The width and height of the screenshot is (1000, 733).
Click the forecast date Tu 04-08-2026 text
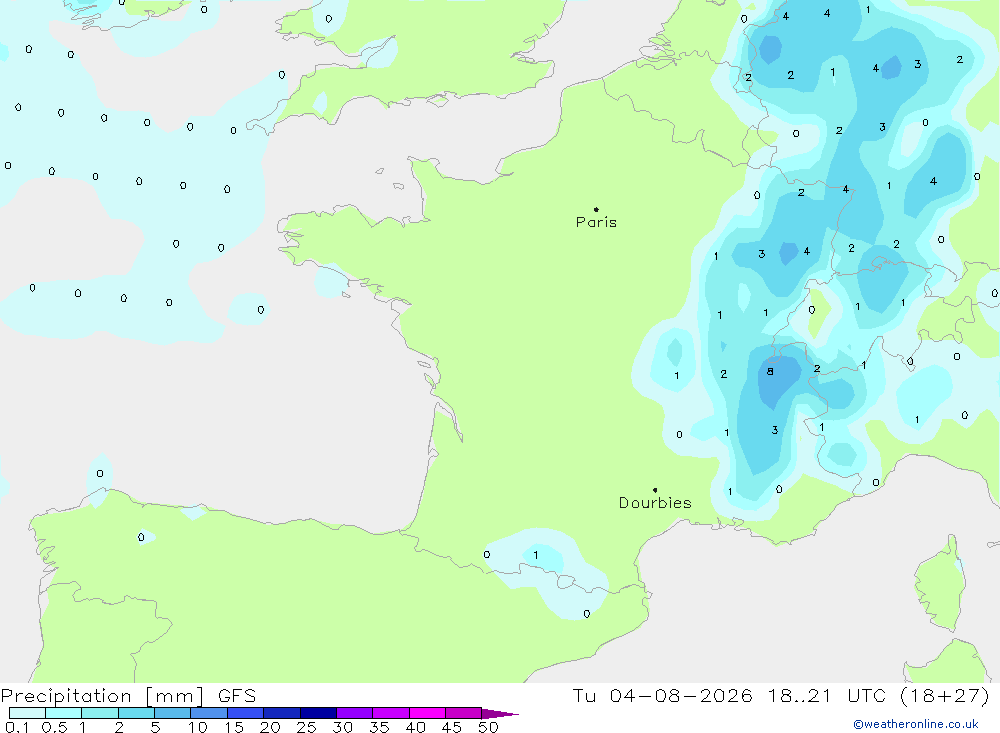[x=662, y=695]
